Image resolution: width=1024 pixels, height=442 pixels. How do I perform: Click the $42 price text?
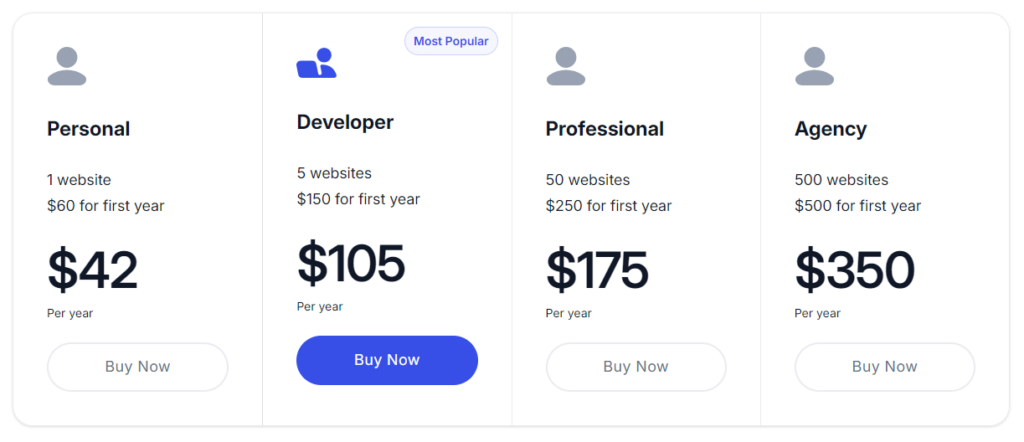pos(93,270)
